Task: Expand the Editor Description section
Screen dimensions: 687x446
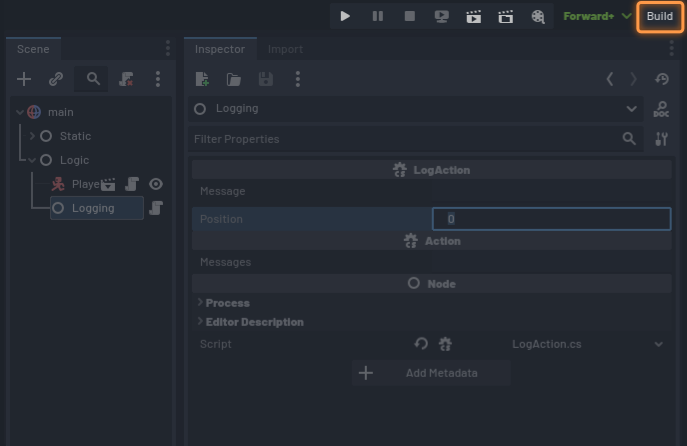Action: 200,322
